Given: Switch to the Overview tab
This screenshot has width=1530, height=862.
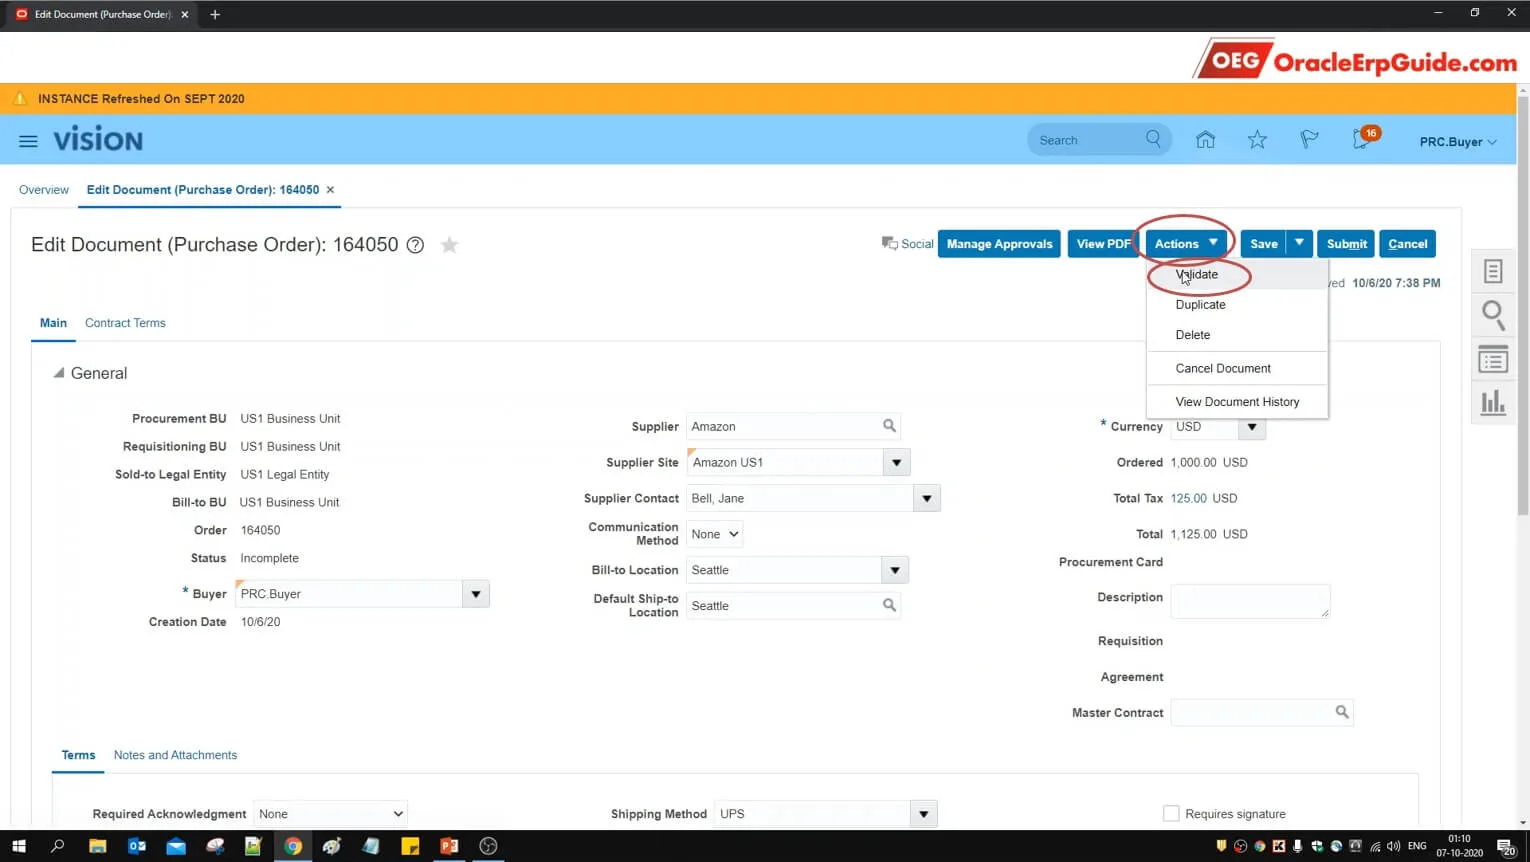Looking at the screenshot, I should [x=44, y=190].
